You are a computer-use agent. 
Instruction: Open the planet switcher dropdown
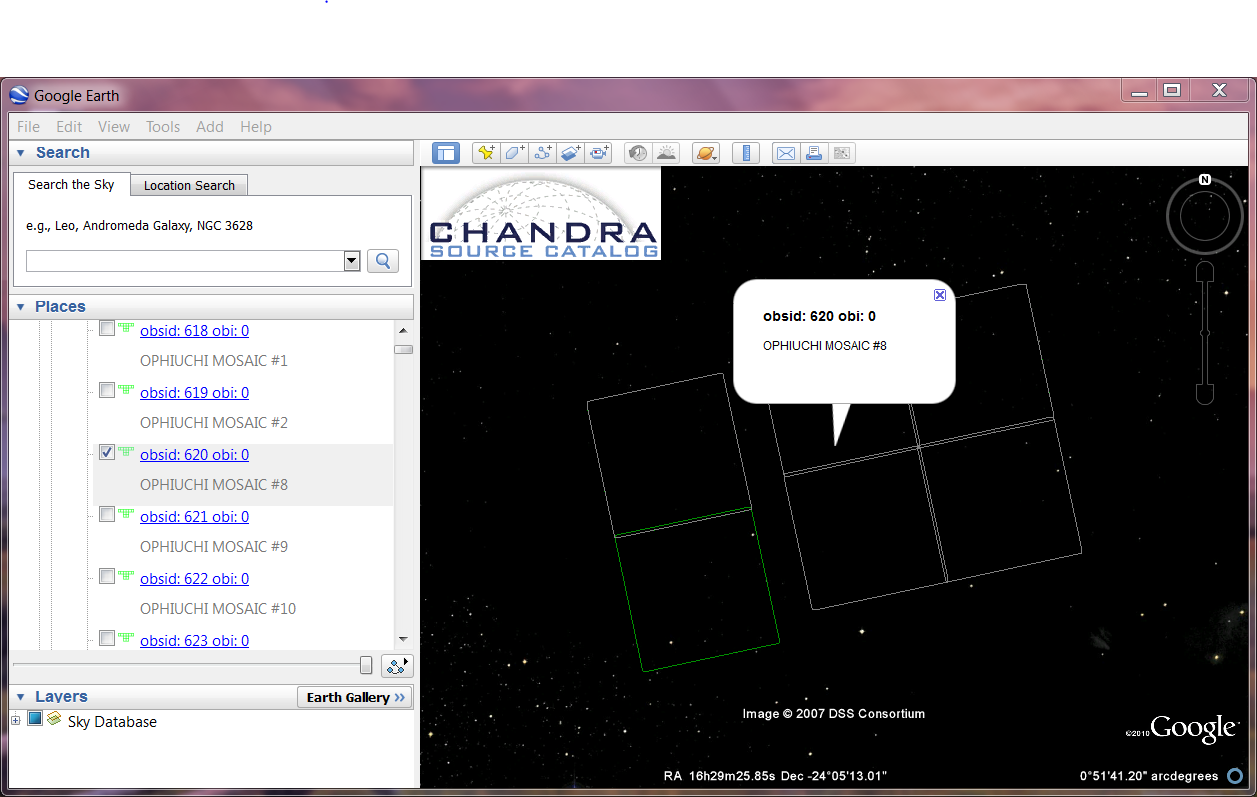tap(706, 153)
